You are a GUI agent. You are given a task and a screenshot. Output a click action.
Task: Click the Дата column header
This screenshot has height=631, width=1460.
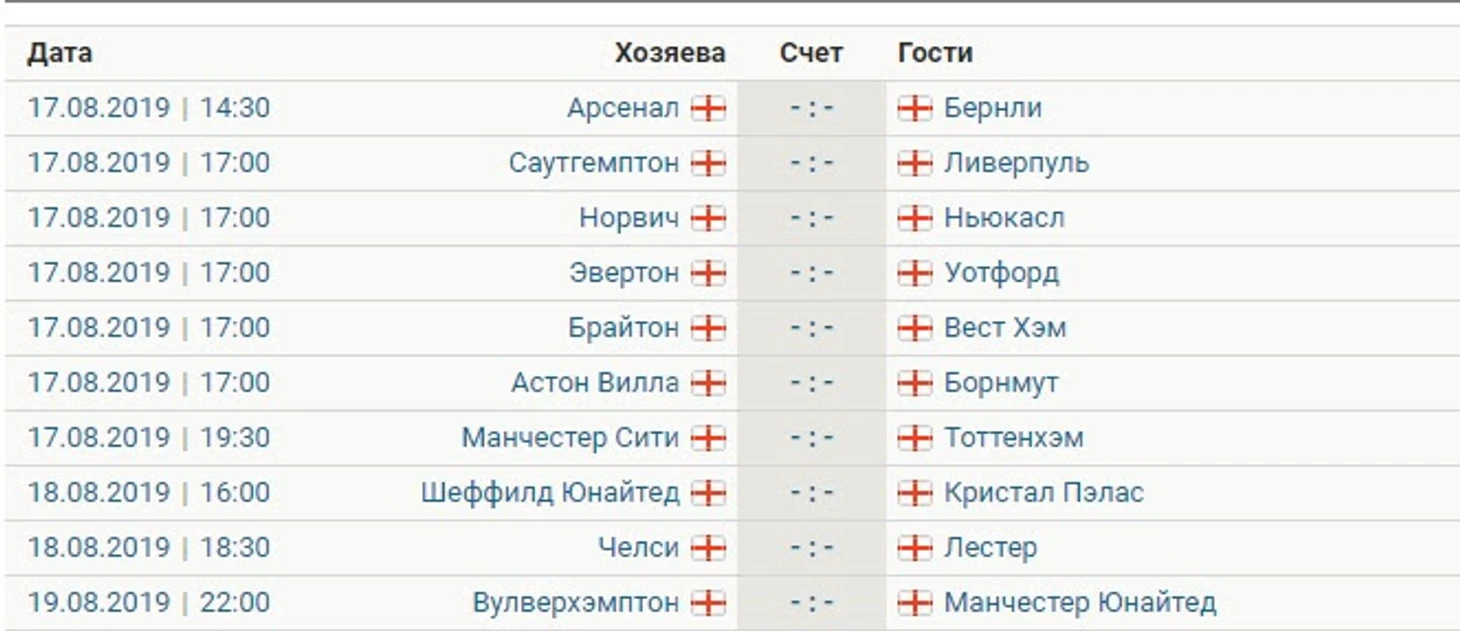point(60,53)
